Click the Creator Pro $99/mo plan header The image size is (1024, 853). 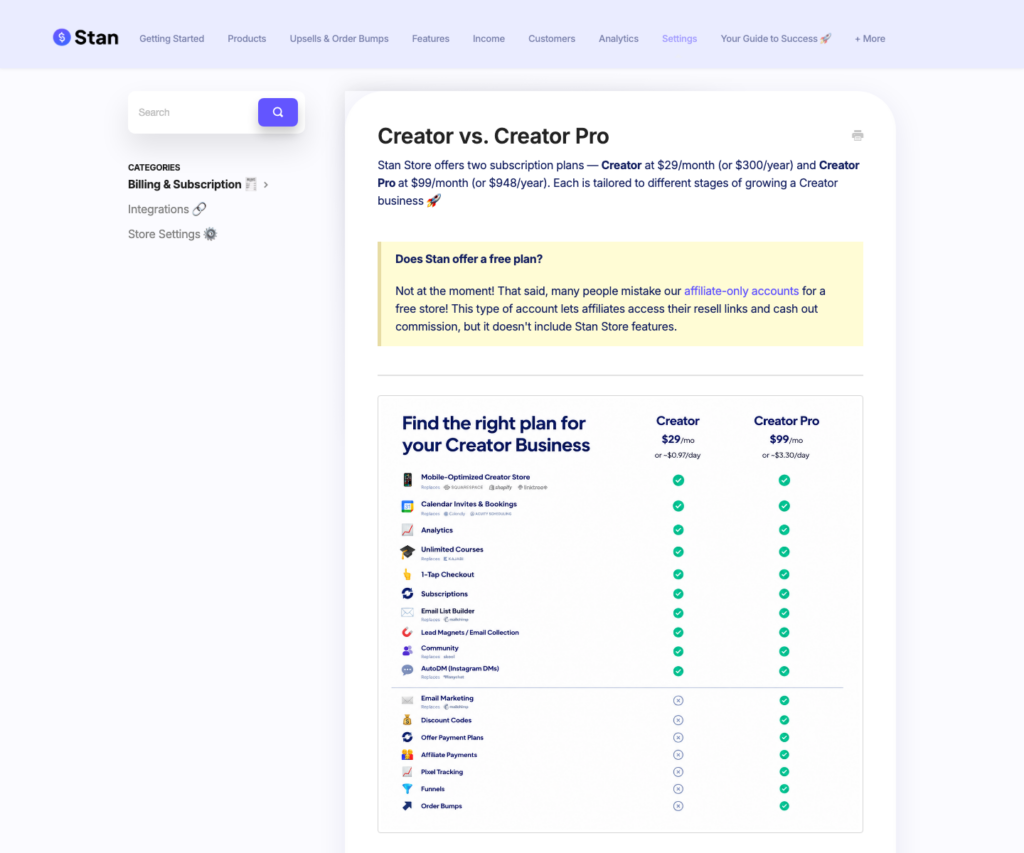click(x=786, y=437)
